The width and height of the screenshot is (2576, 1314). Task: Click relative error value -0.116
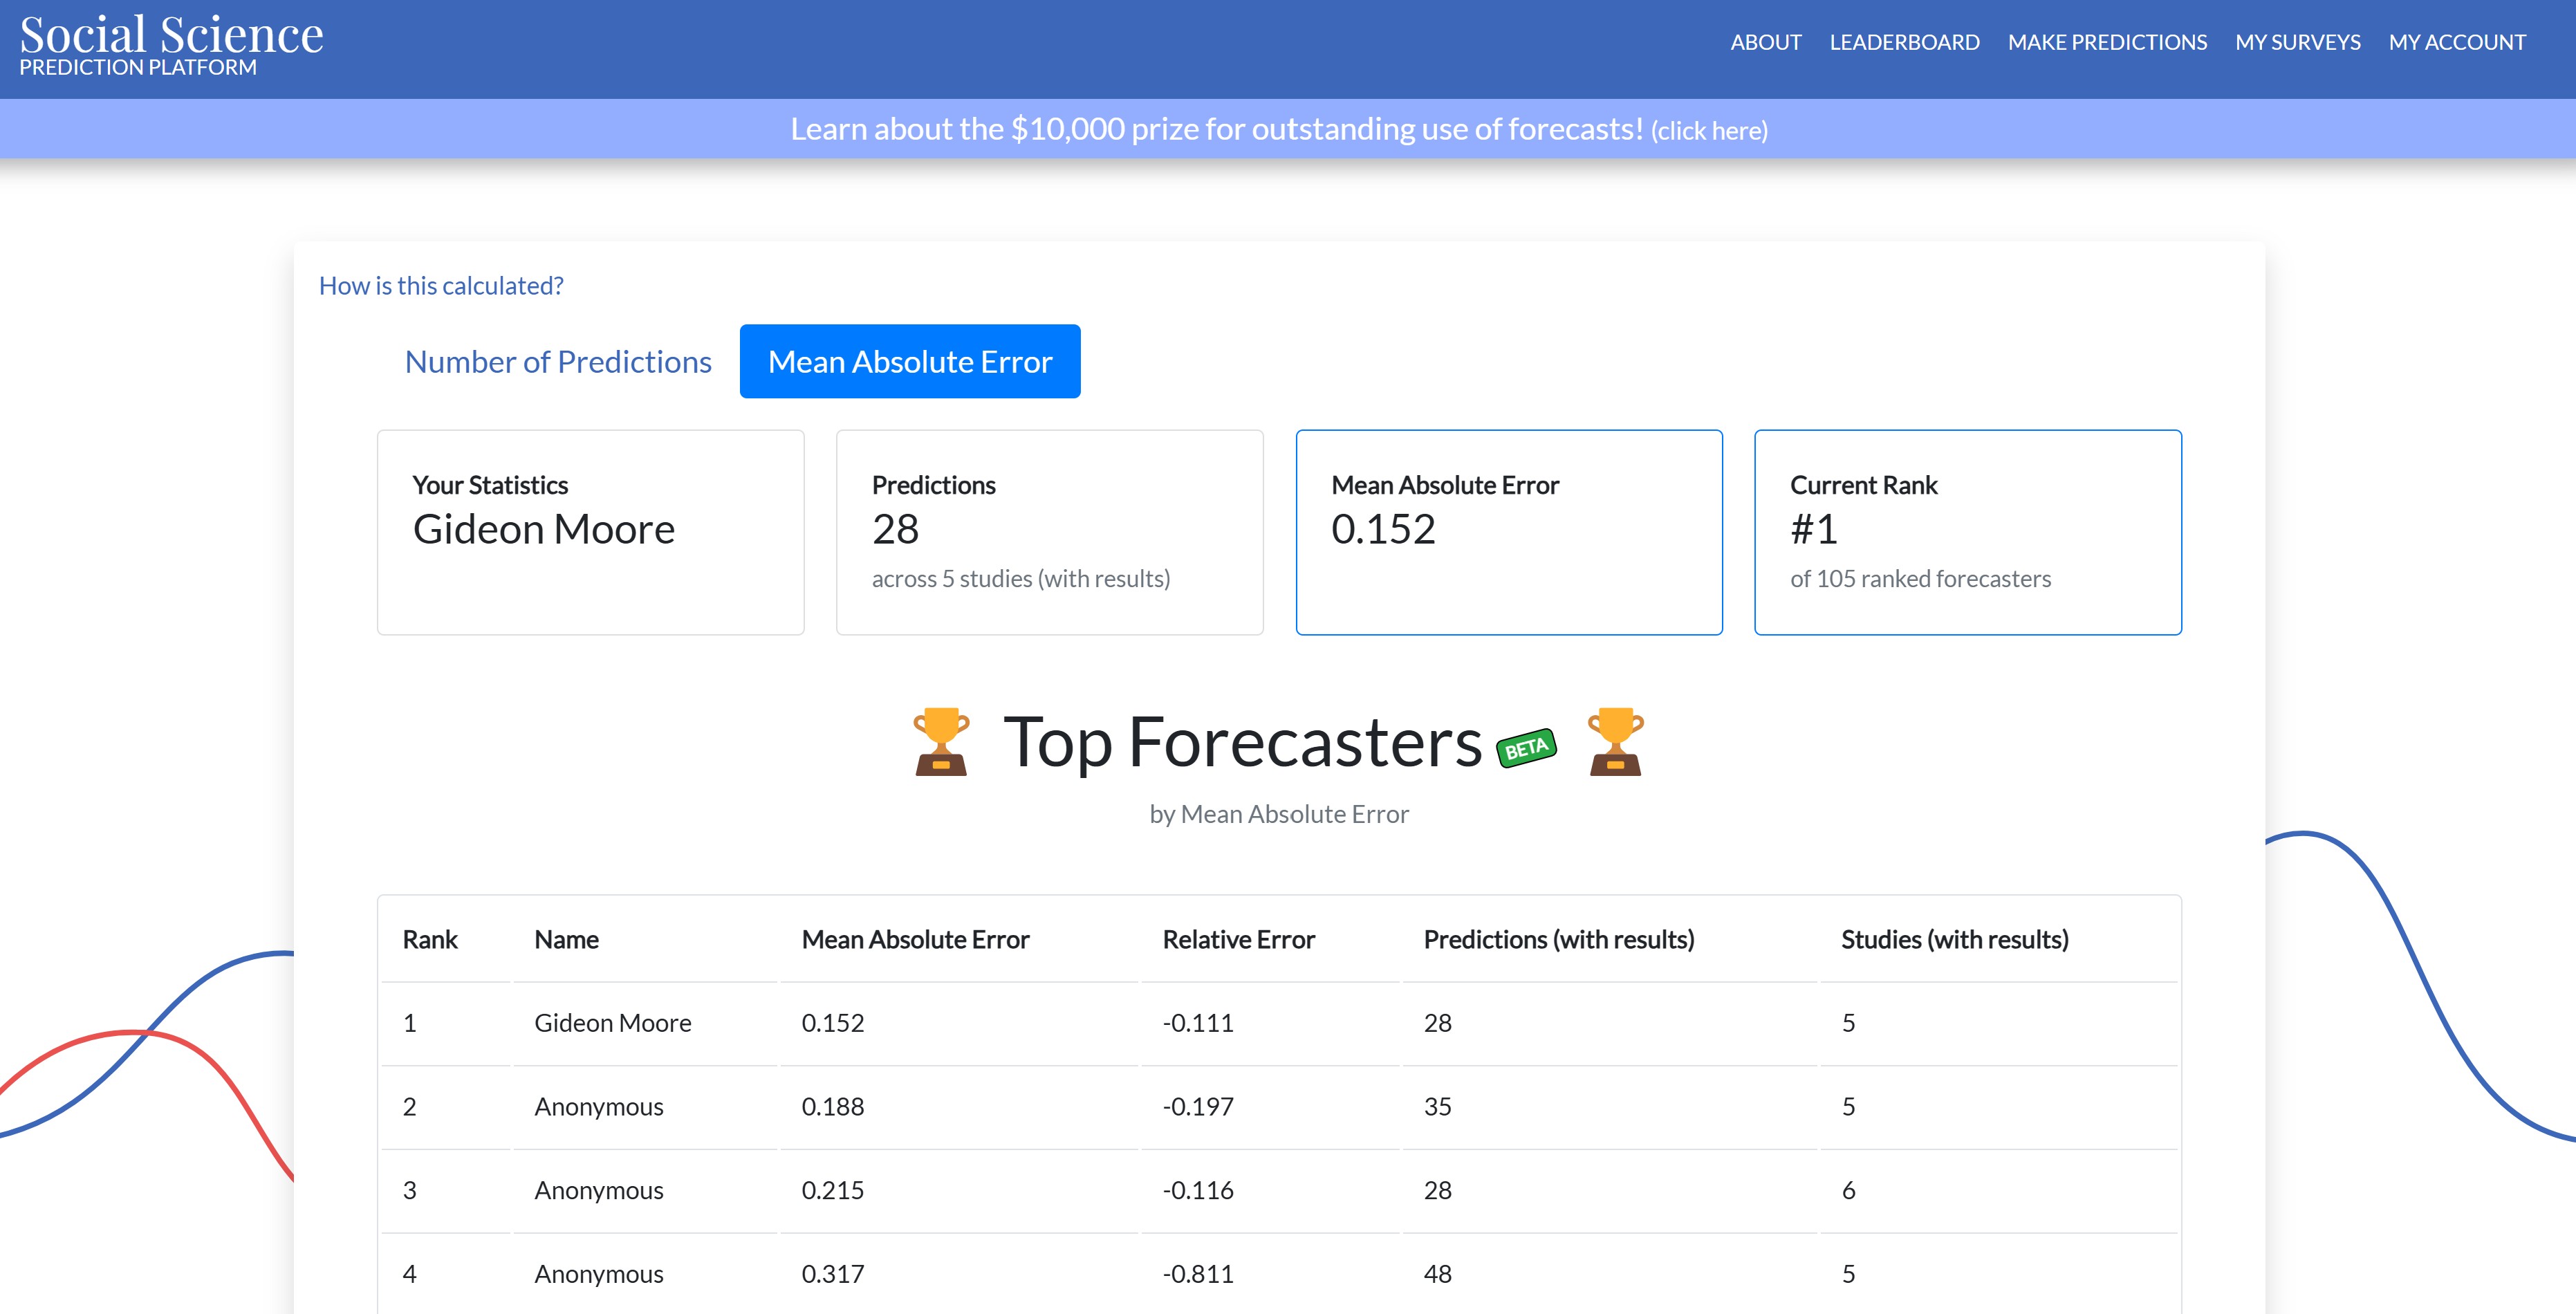click(x=1198, y=1191)
